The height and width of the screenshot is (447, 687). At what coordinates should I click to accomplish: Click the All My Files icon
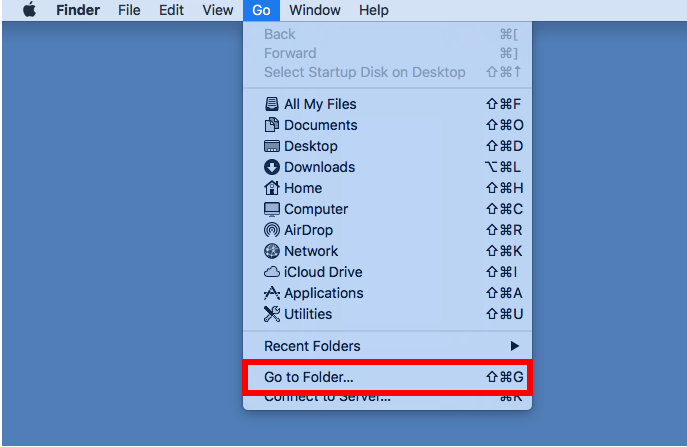[x=272, y=104]
